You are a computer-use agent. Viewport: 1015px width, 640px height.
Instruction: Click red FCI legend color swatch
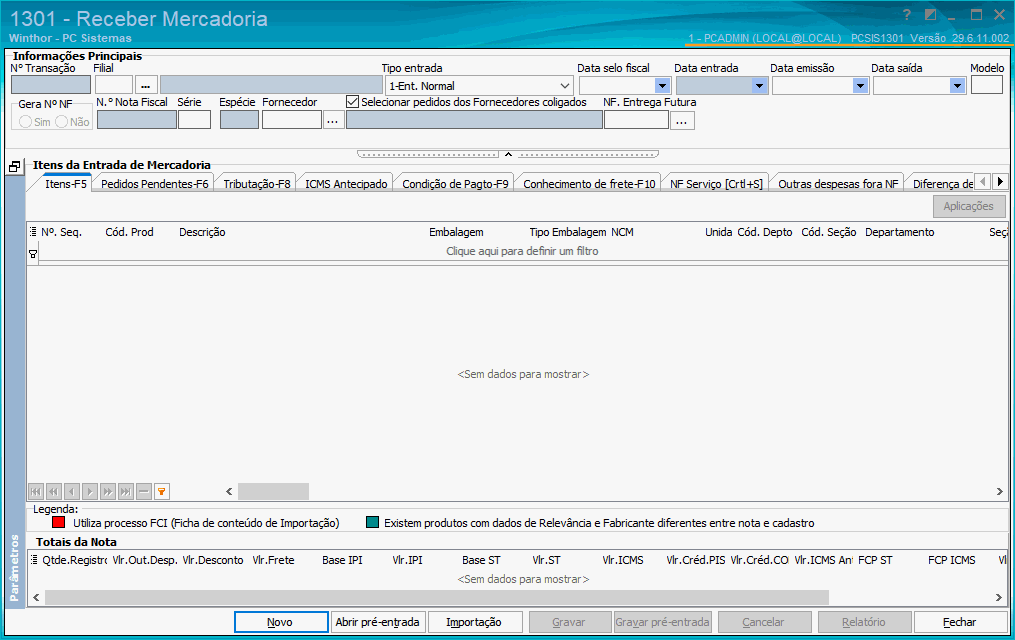[59, 522]
